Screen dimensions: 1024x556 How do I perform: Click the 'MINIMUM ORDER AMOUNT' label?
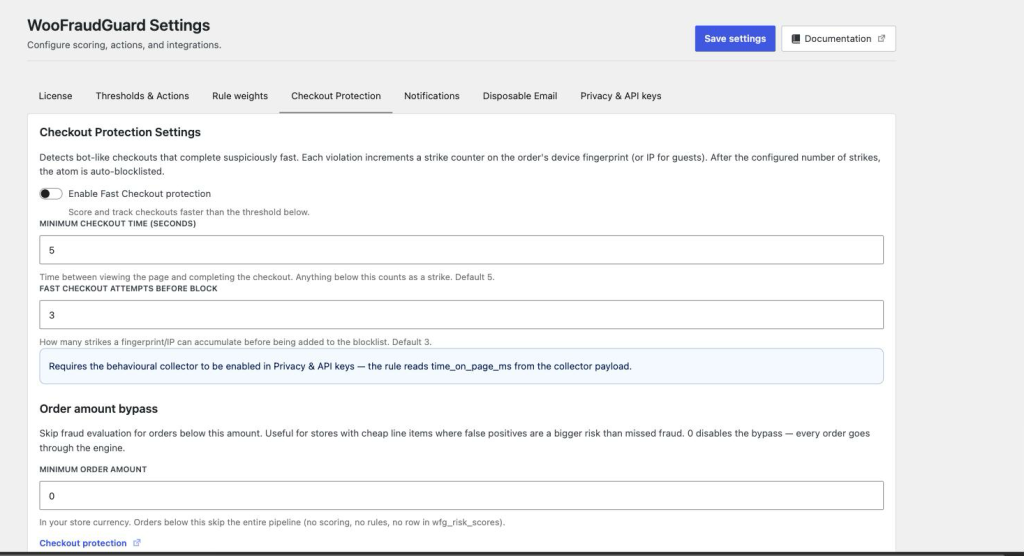[x=93, y=469]
